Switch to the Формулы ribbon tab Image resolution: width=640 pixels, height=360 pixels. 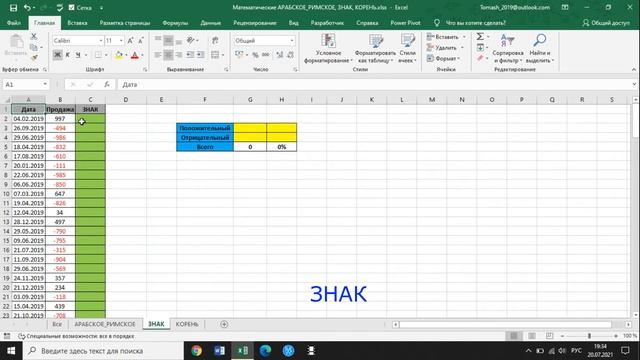[175, 23]
